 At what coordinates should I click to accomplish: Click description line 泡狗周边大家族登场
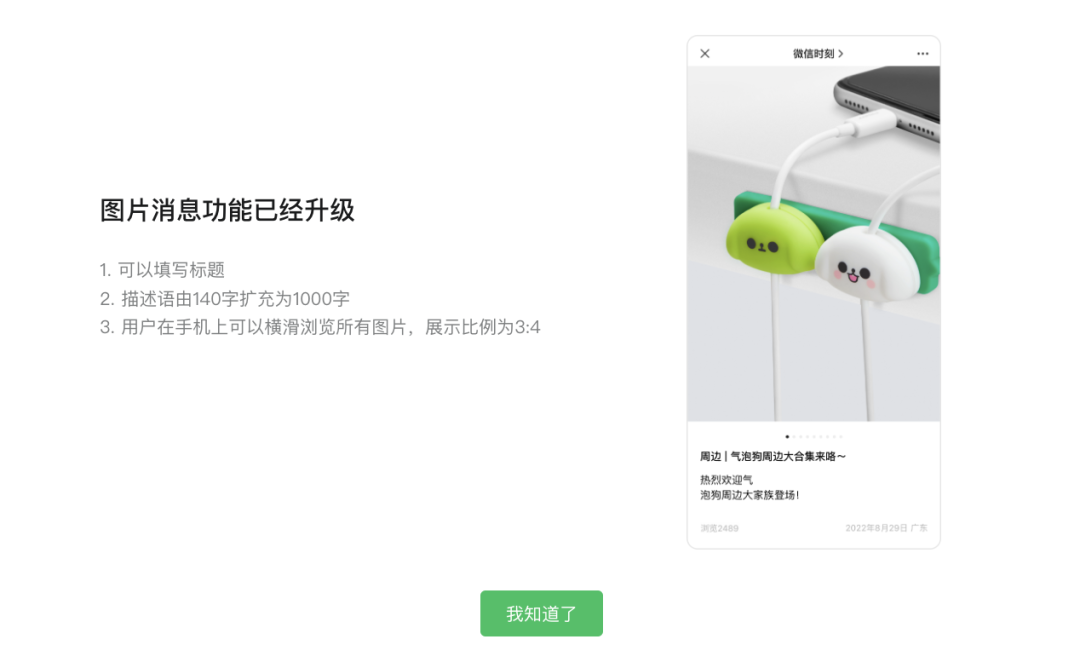pyautogui.click(x=750, y=495)
